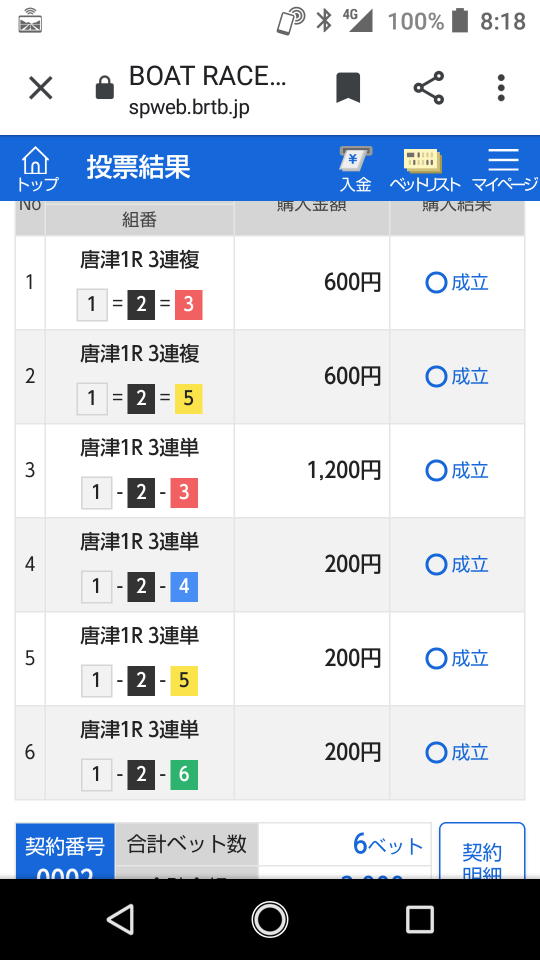
Task: Tap the 成立 status in row 3
Action: click(457, 470)
